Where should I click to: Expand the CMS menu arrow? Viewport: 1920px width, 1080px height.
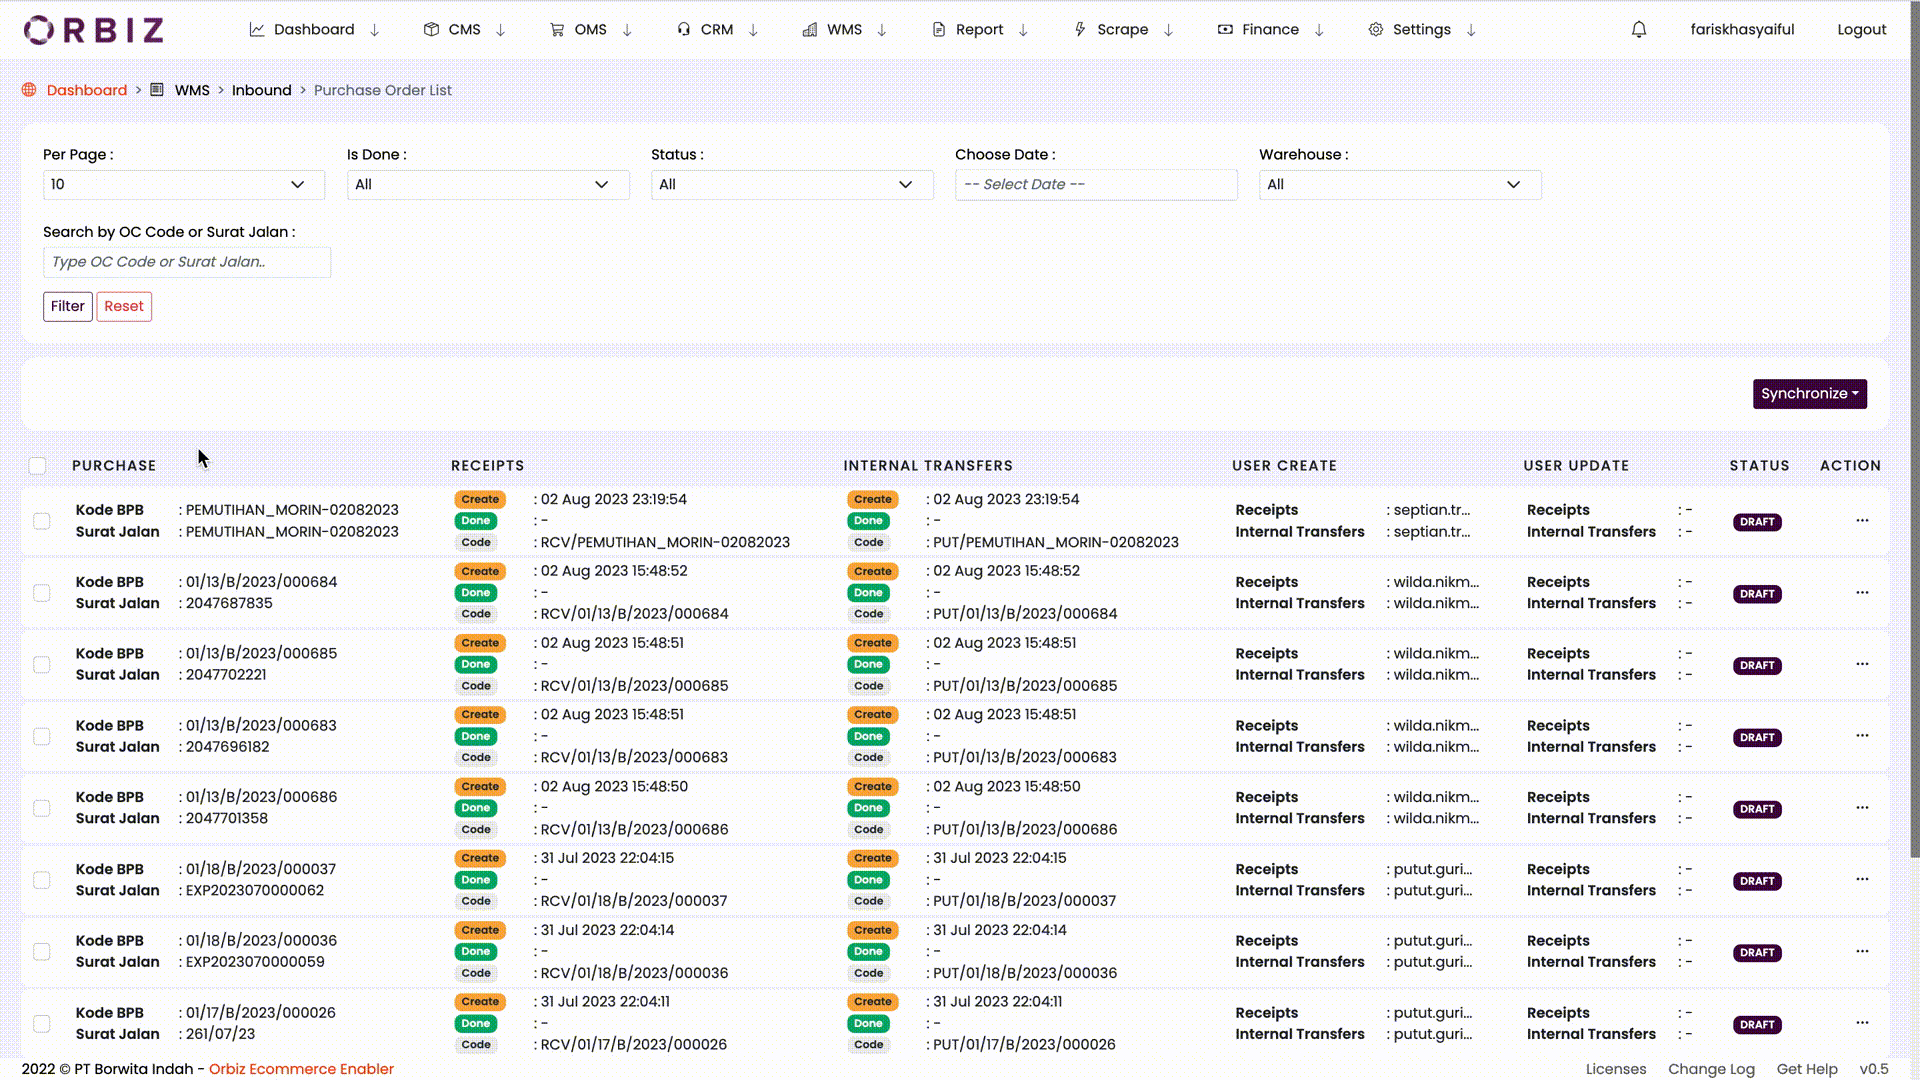tap(501, 30)
